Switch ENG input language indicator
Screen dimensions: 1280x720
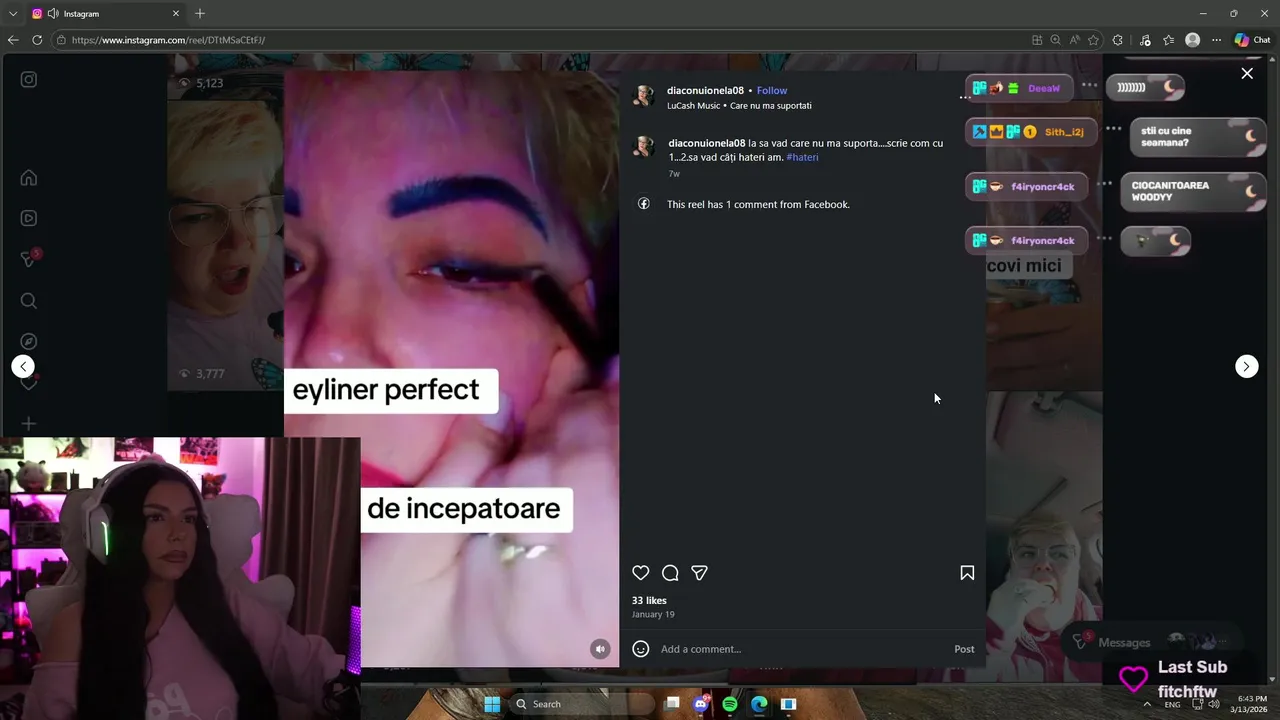click(1172, 705)
